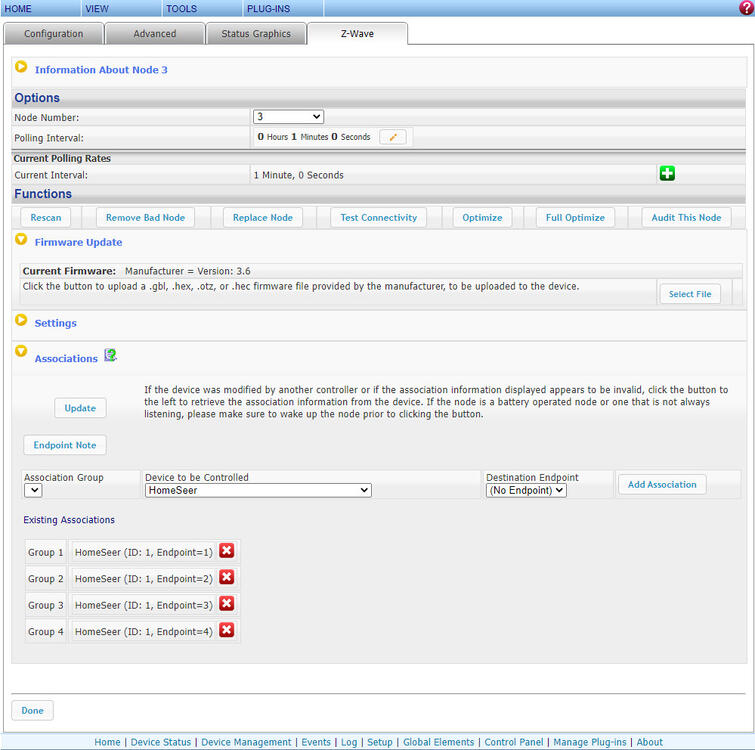Open the Node Number dropdown

(x=288, y=117)
